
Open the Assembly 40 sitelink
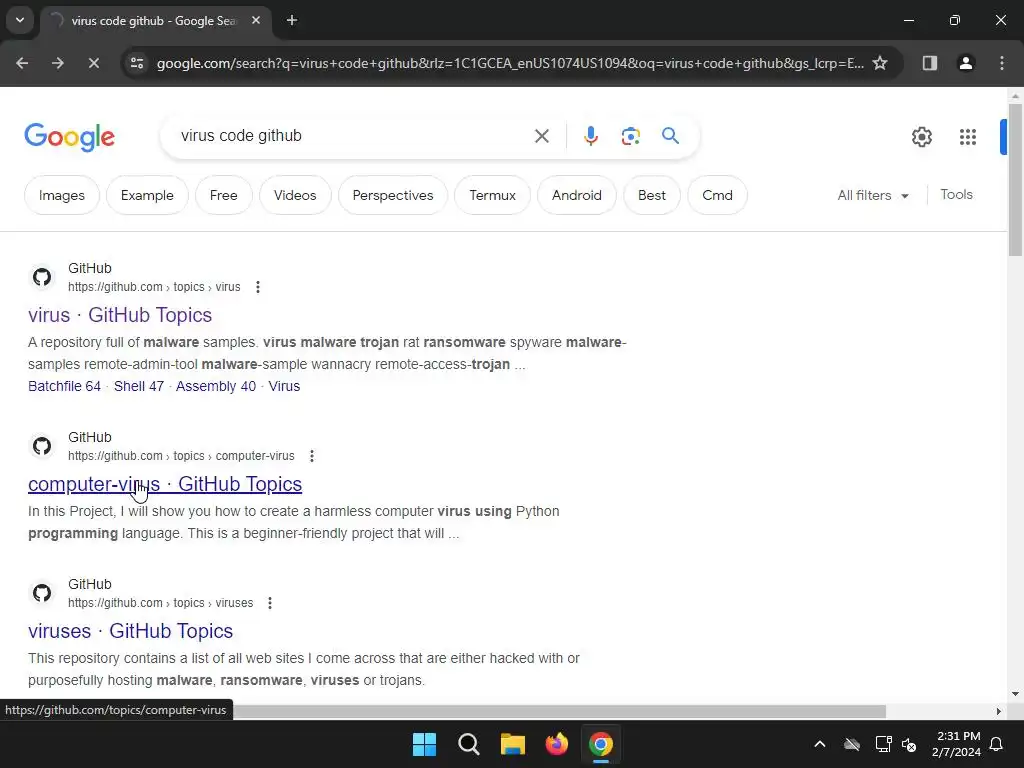point(216,386)
